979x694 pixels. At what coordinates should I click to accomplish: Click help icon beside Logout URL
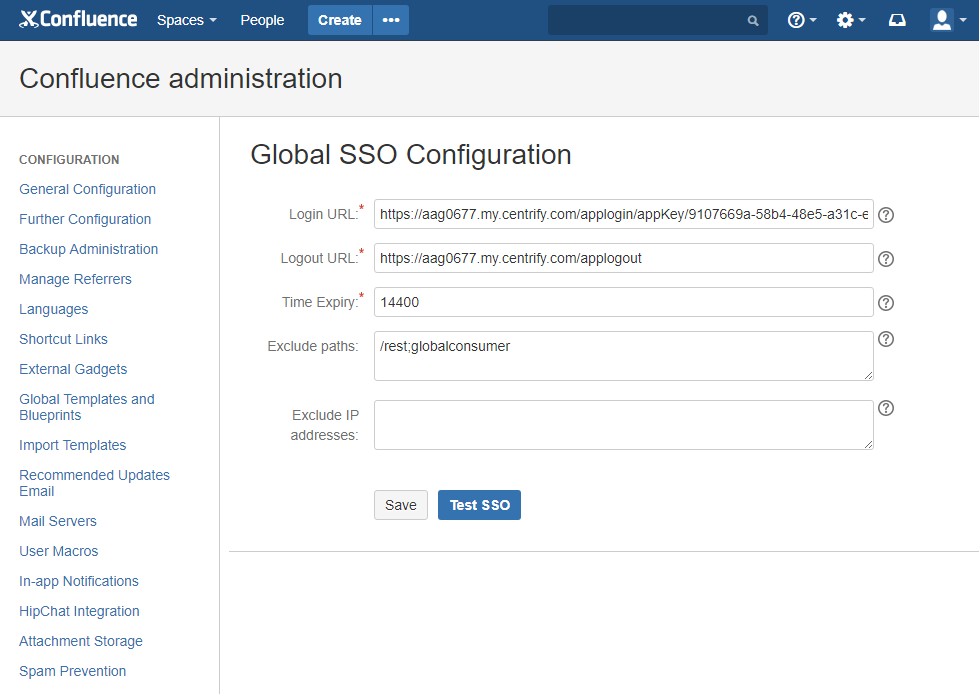tap(885, 259)
